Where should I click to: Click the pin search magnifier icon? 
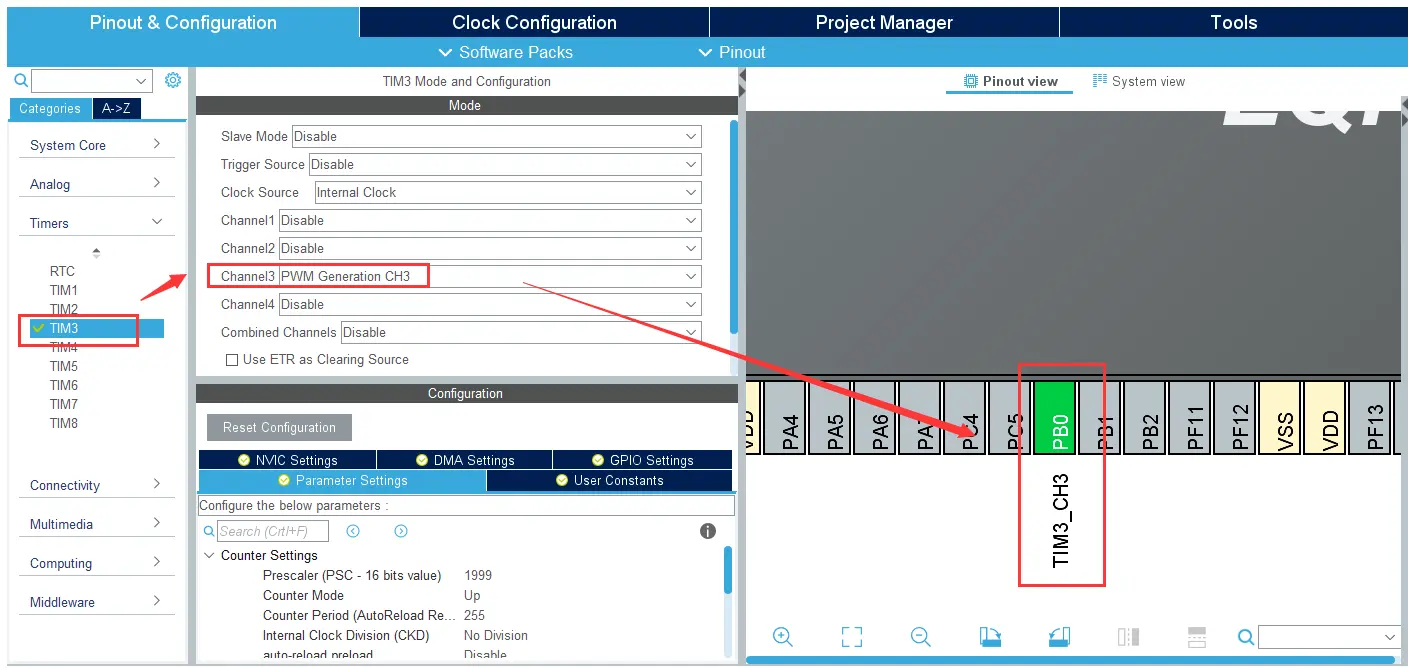(x=1246, y=637)
